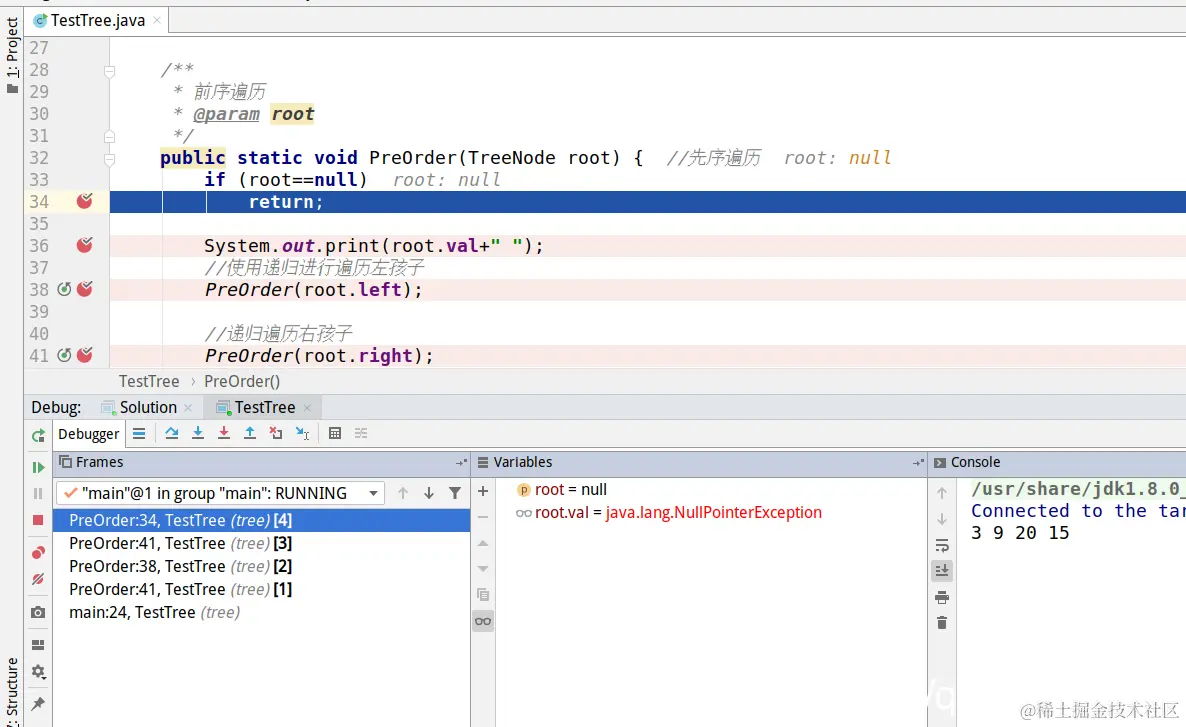Click the Frames filter funnel icon
The image size is (1186, 727).
[455, 493]
